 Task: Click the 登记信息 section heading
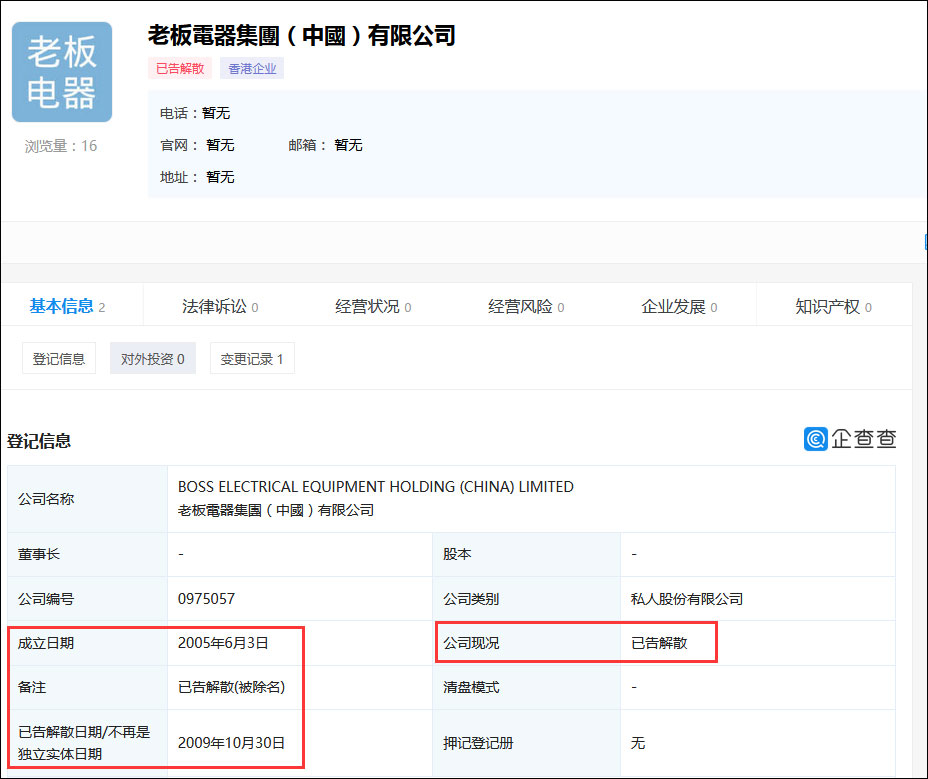(39, 440)
